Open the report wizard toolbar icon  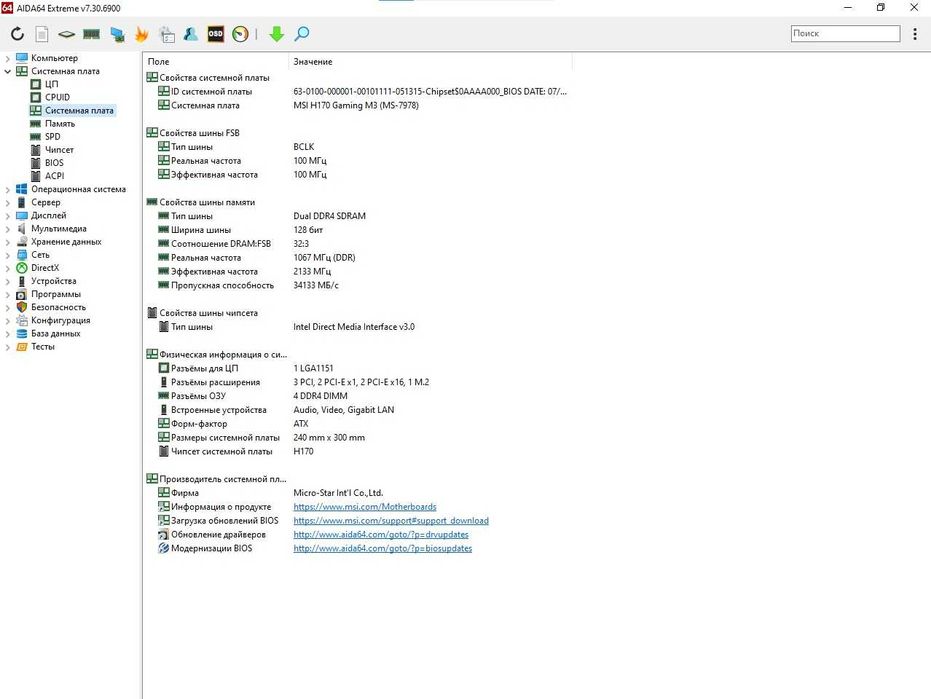click(167, 34)
